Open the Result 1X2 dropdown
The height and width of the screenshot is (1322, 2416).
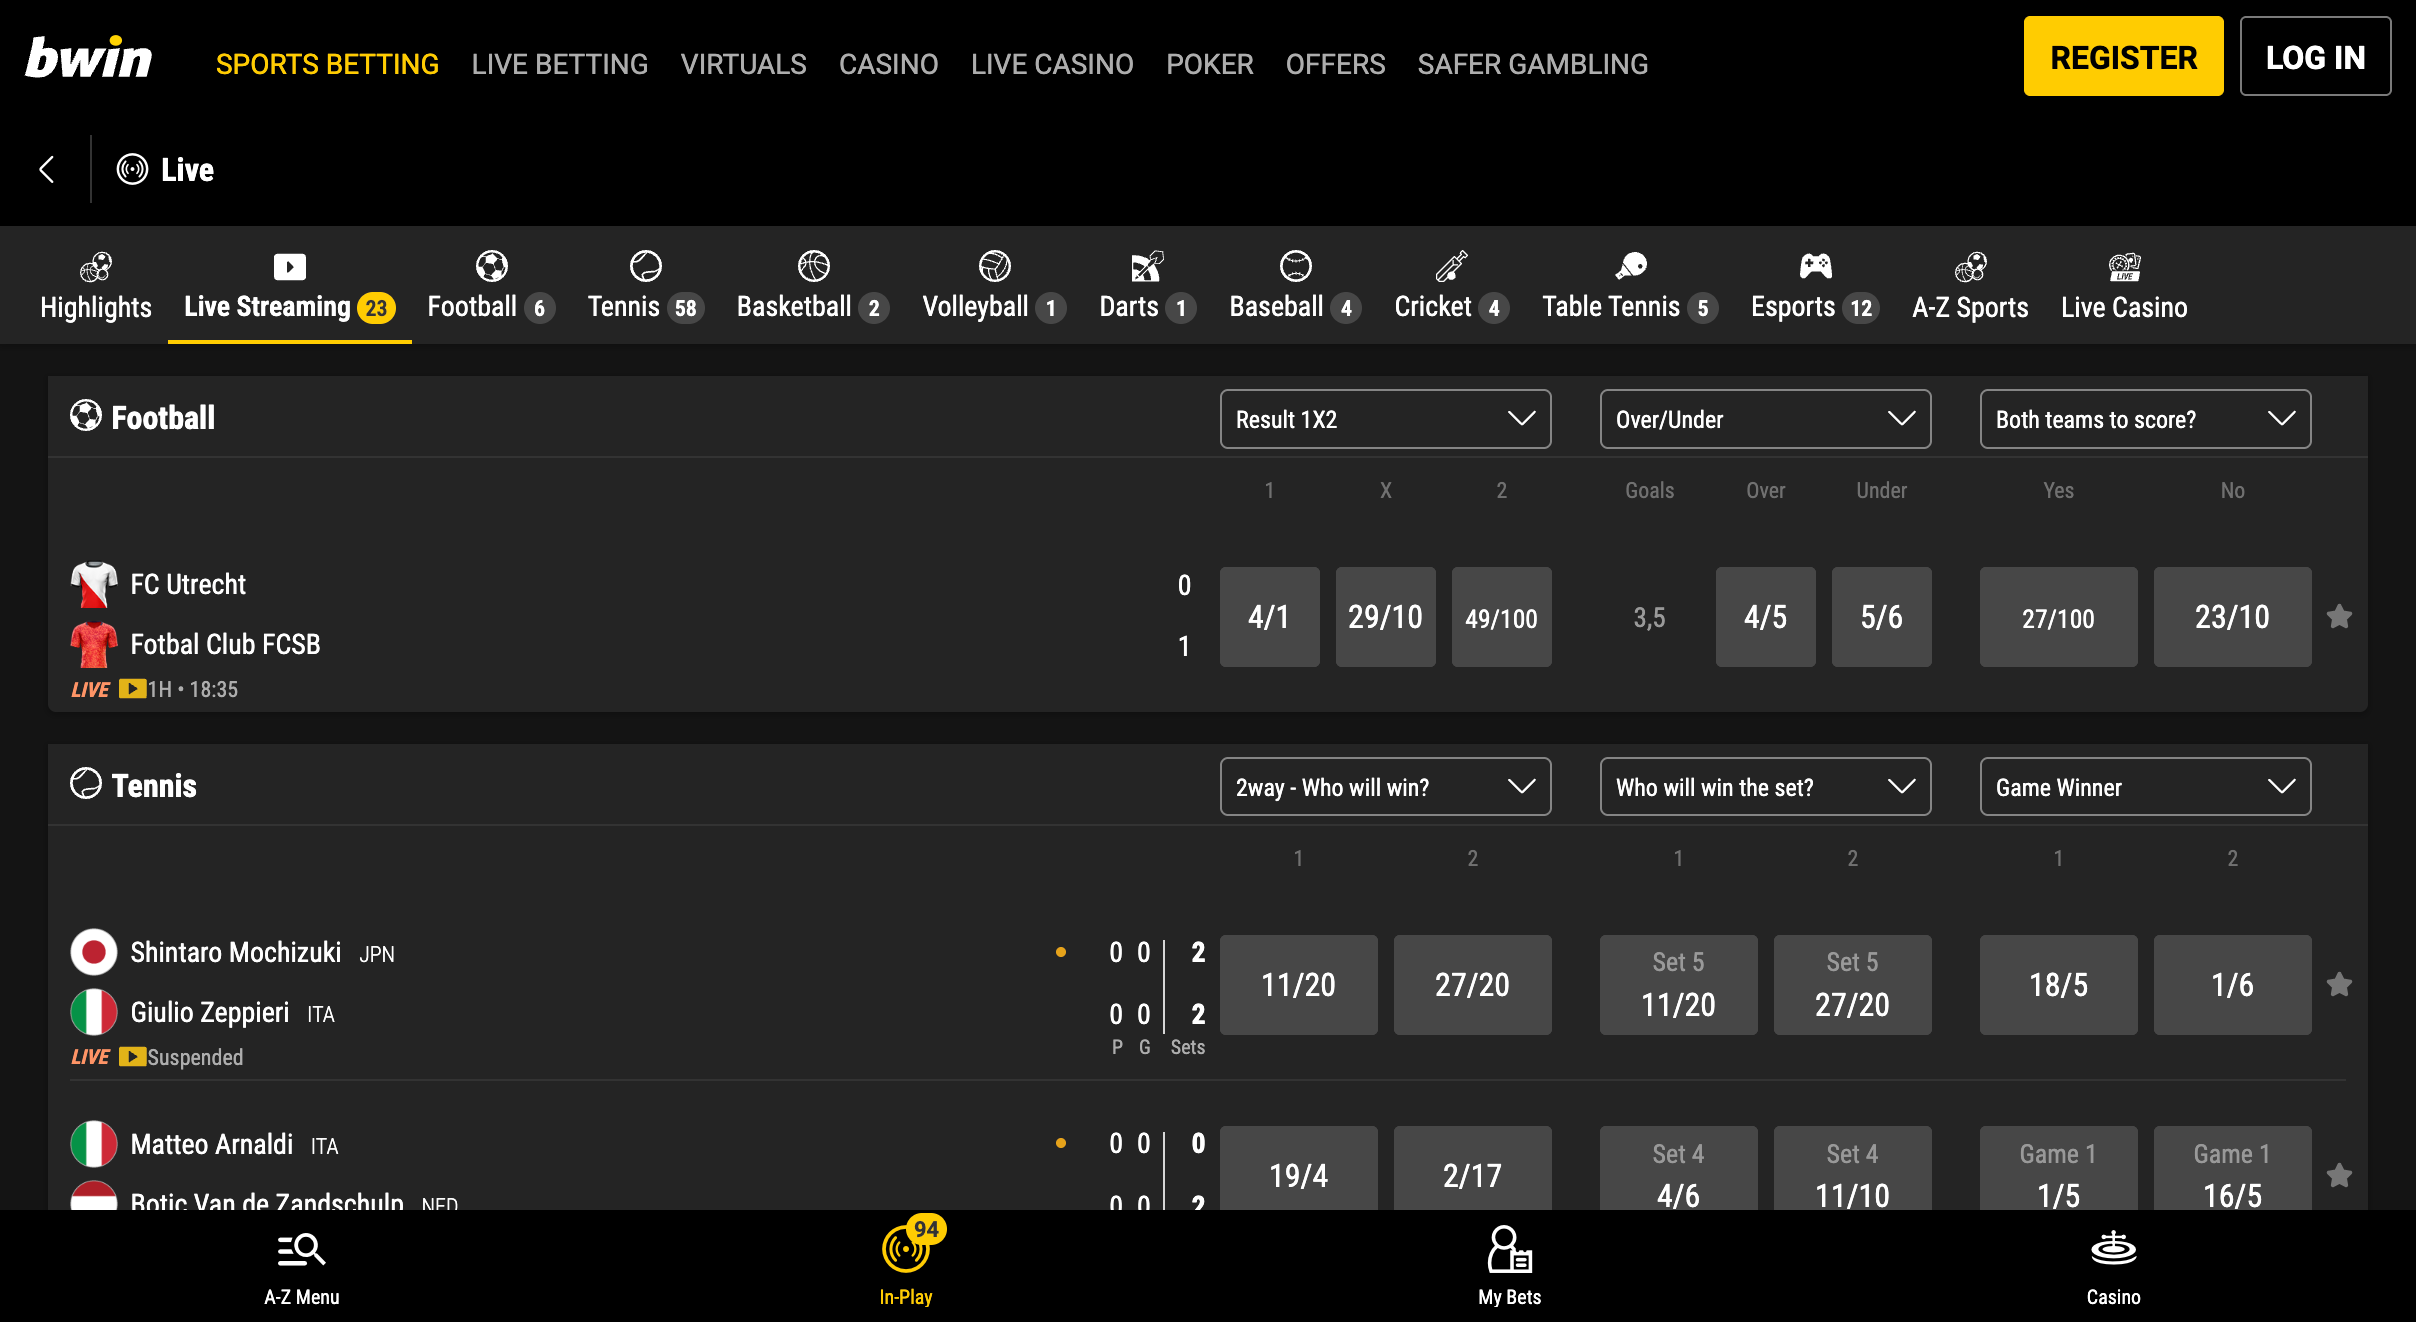(x=1385, y=419)
